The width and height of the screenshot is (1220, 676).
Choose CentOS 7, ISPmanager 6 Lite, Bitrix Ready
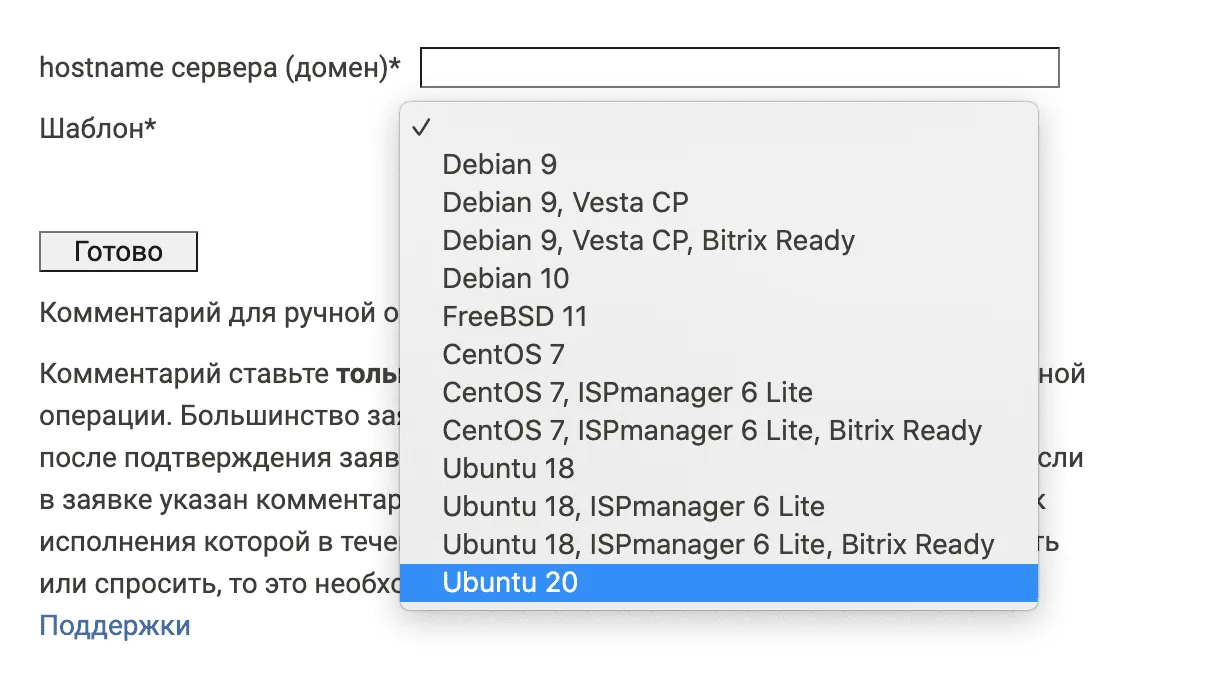[712, 430]
